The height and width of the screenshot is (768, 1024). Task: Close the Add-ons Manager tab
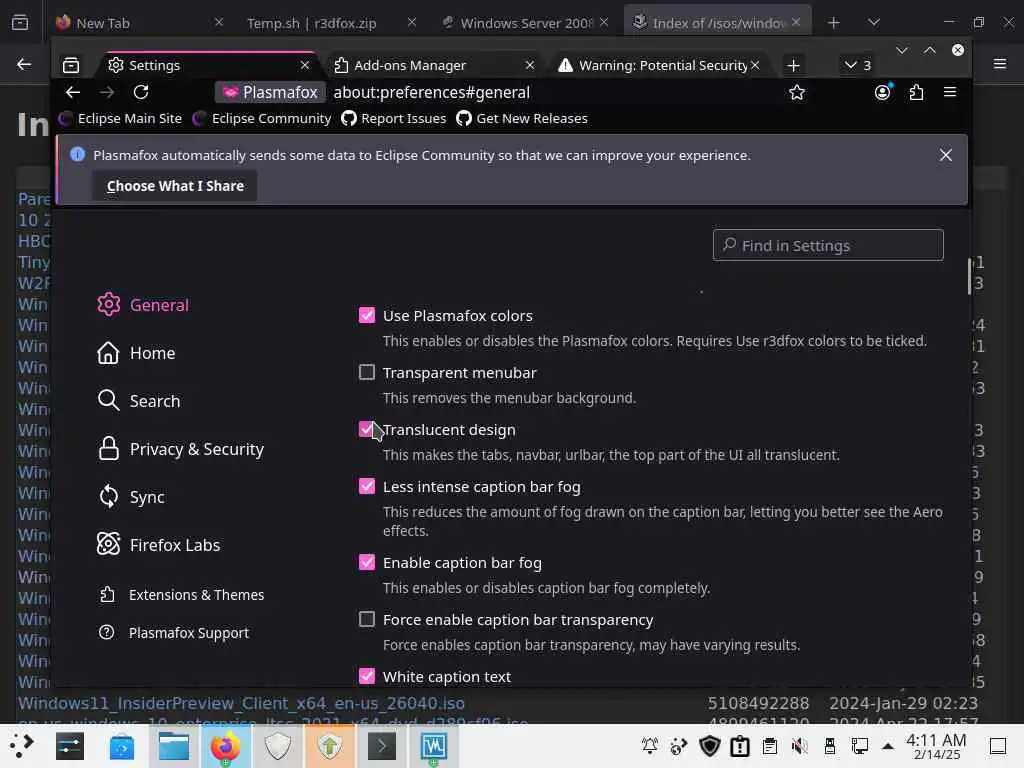(x=530, y=65)
